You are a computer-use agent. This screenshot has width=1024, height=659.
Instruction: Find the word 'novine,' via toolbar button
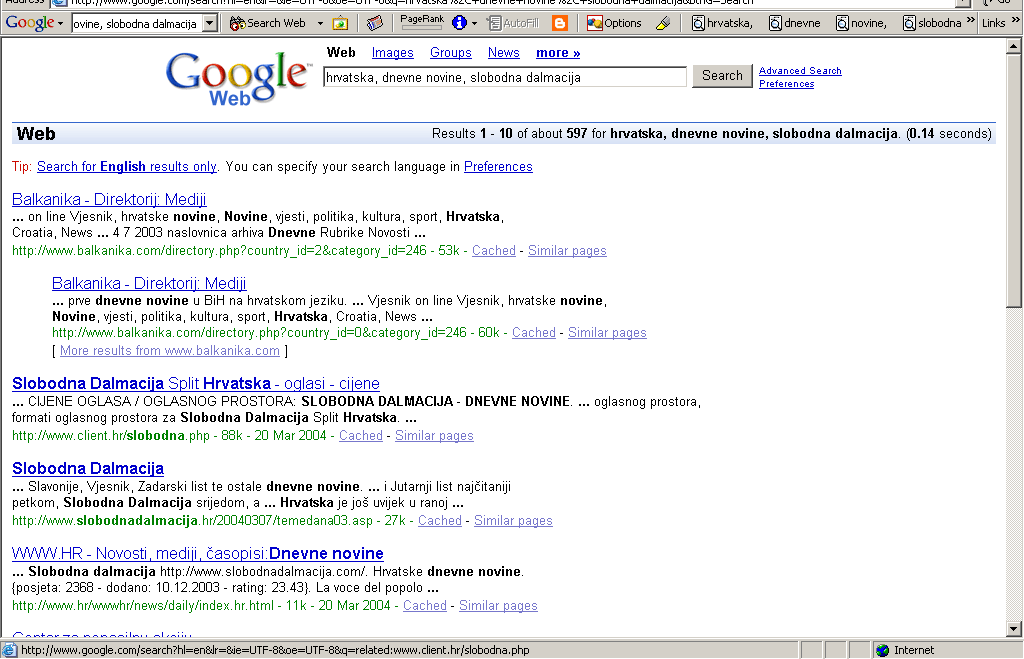pos(862,24)
